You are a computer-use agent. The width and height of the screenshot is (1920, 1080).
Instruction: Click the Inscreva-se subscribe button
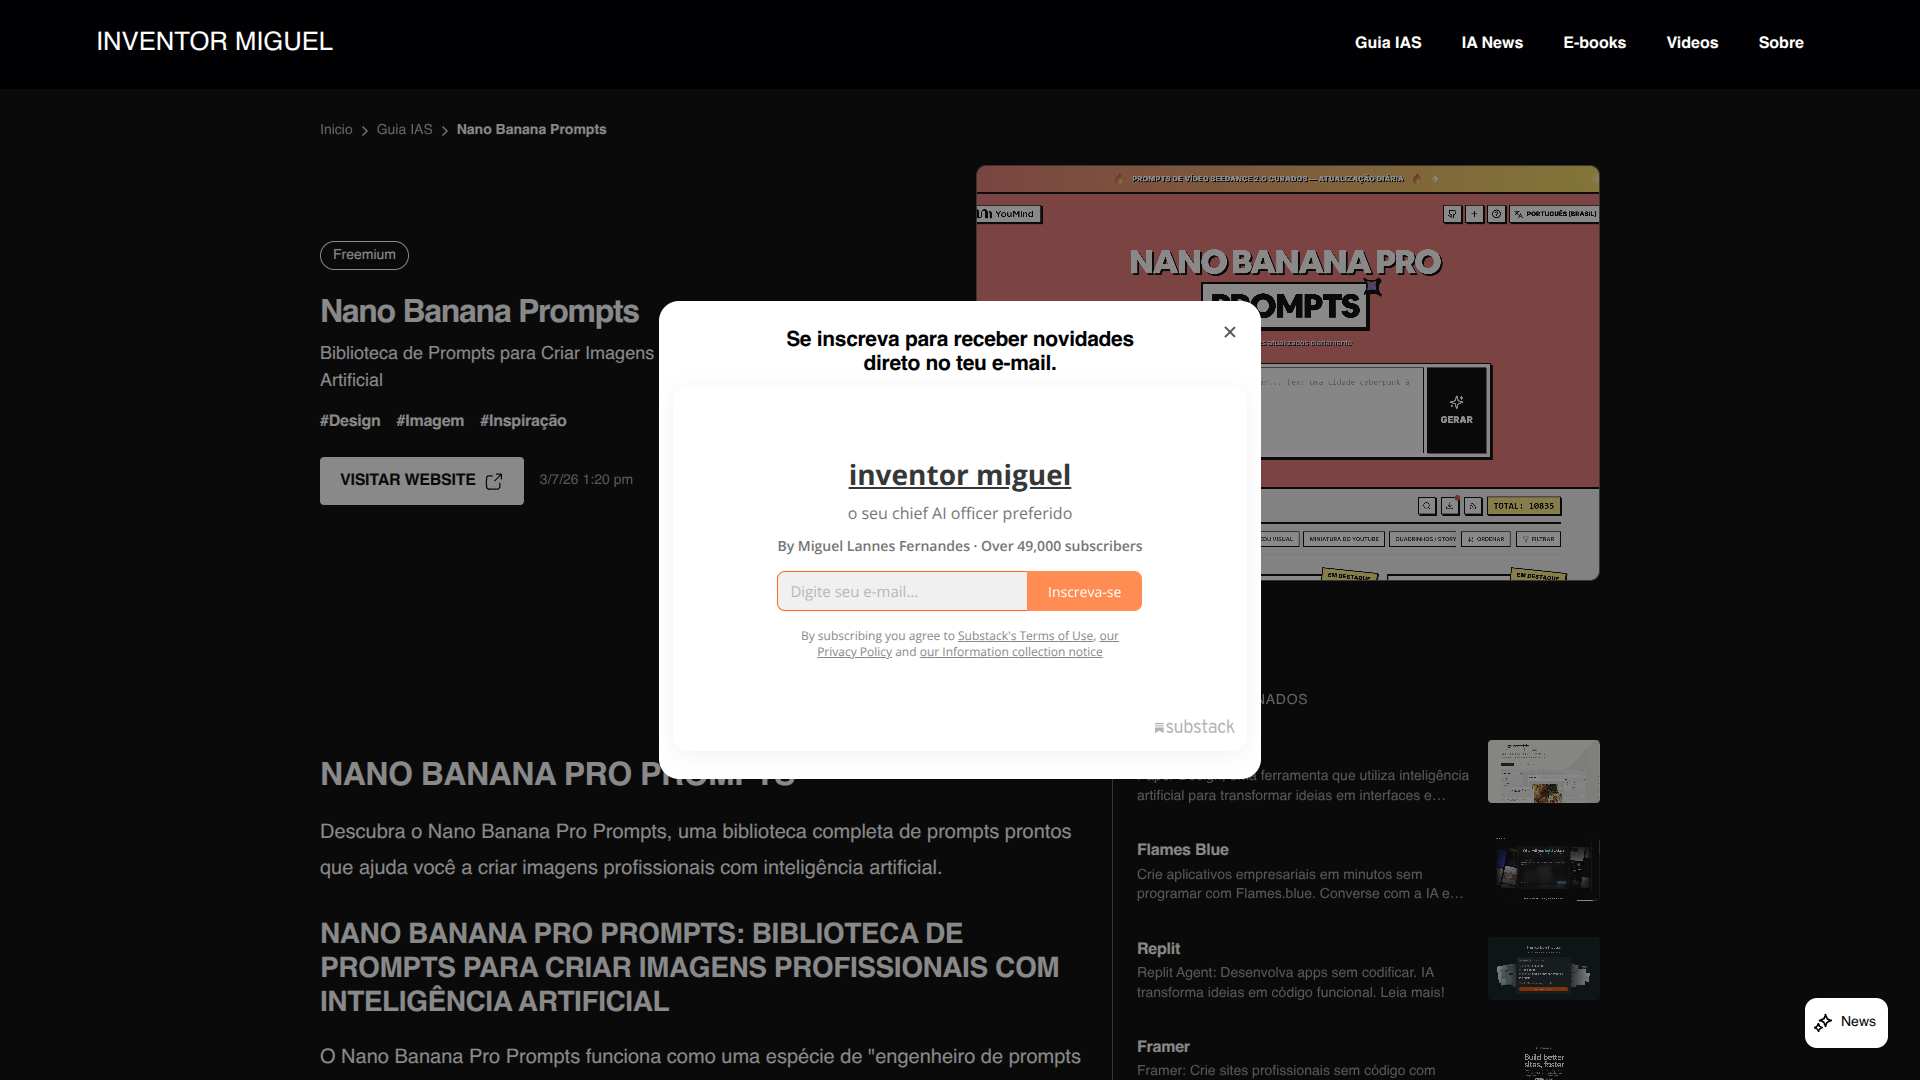point(1084,591)
